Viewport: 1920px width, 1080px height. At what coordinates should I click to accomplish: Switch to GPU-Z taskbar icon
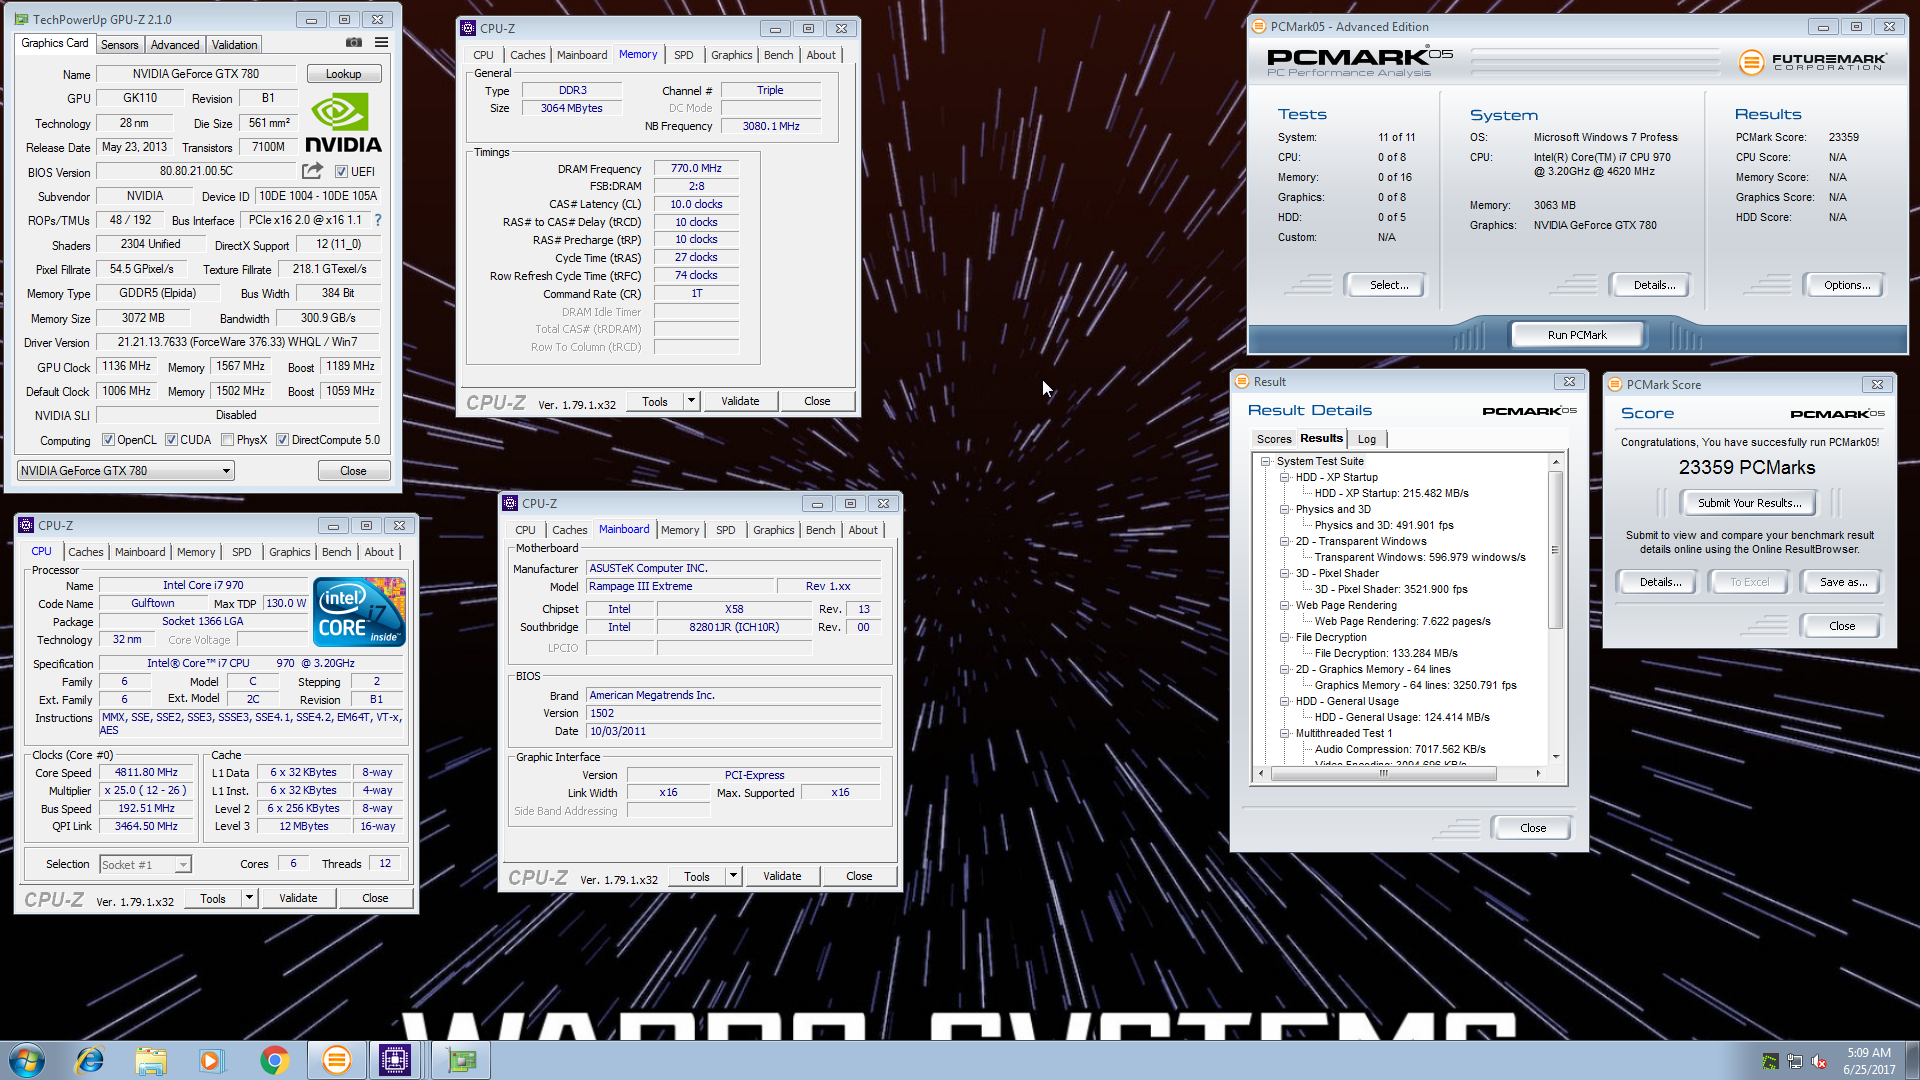pyautogui.click(x=461, y=1060)
